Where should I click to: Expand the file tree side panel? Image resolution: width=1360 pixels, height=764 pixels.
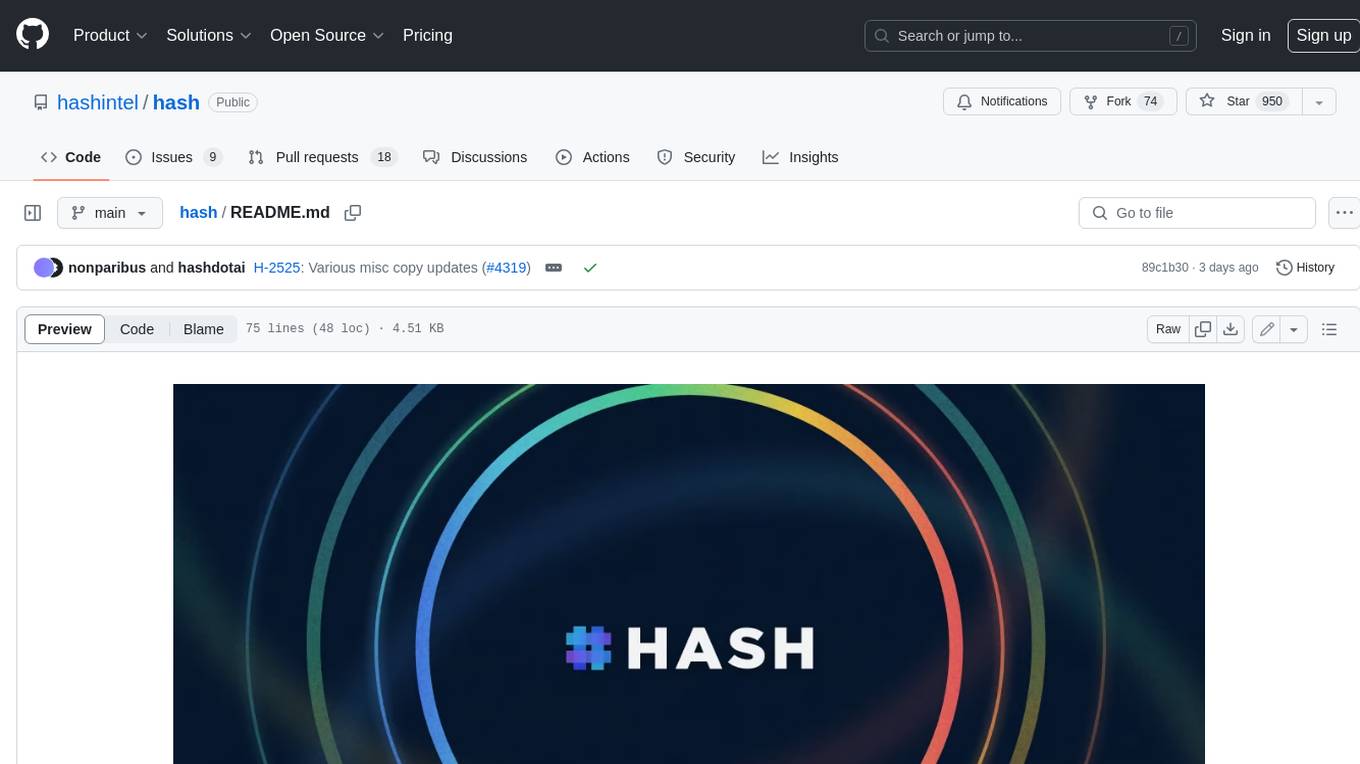coord(33,213)
